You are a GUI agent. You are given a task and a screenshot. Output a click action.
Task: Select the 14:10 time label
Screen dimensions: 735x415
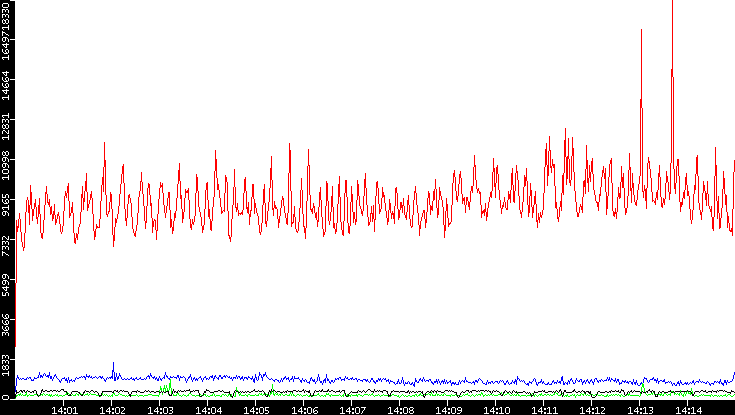pos(496,411)
